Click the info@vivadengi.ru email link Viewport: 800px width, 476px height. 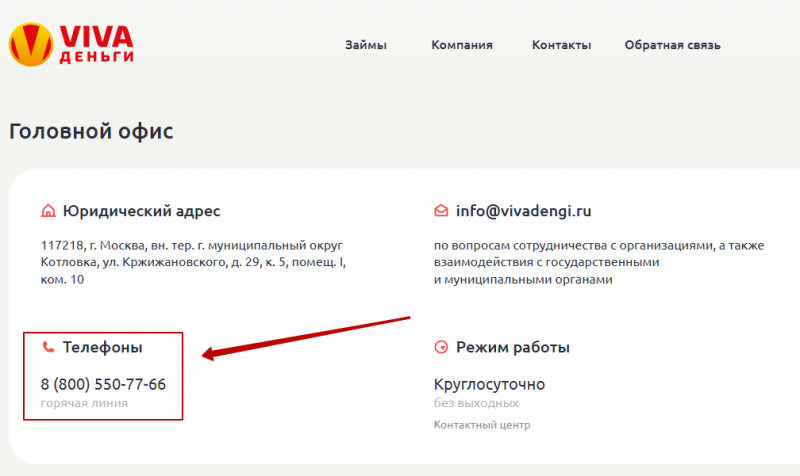tap(524, 211)
